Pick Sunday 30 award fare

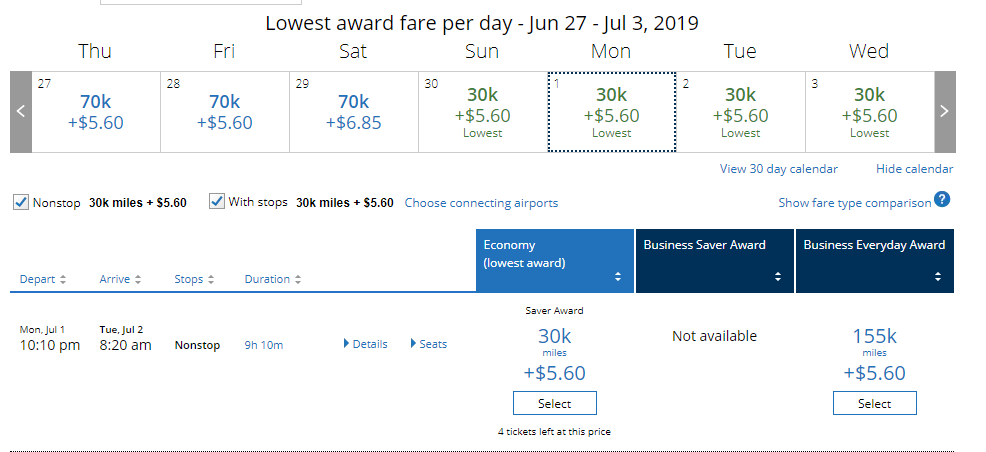tap(482, 112)
